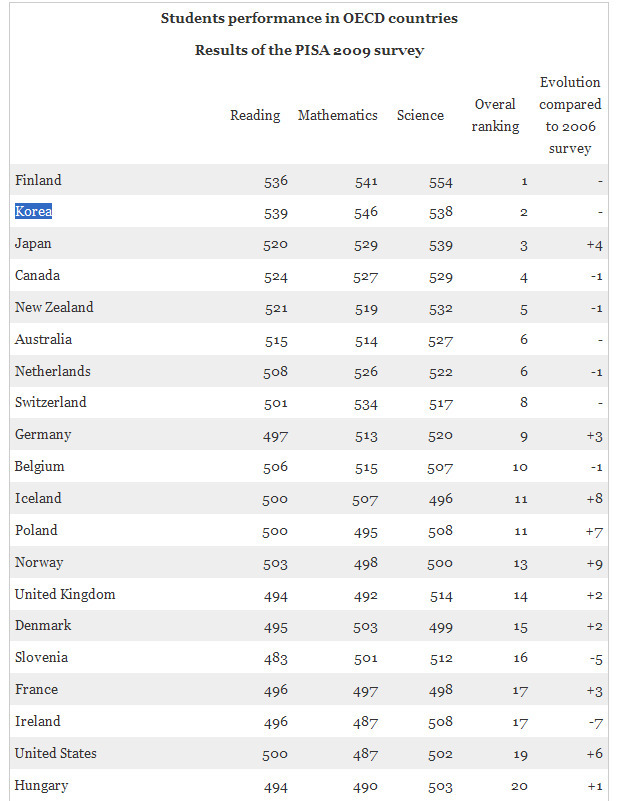Click Switzerland's mathematics score 534
The image size is (617, 801).
point(366,404)
